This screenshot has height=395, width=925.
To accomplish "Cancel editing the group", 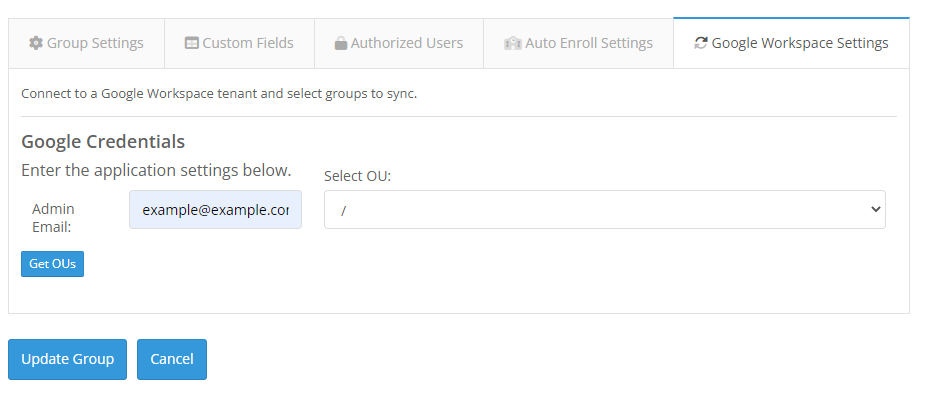I will (x=172, y=359).
